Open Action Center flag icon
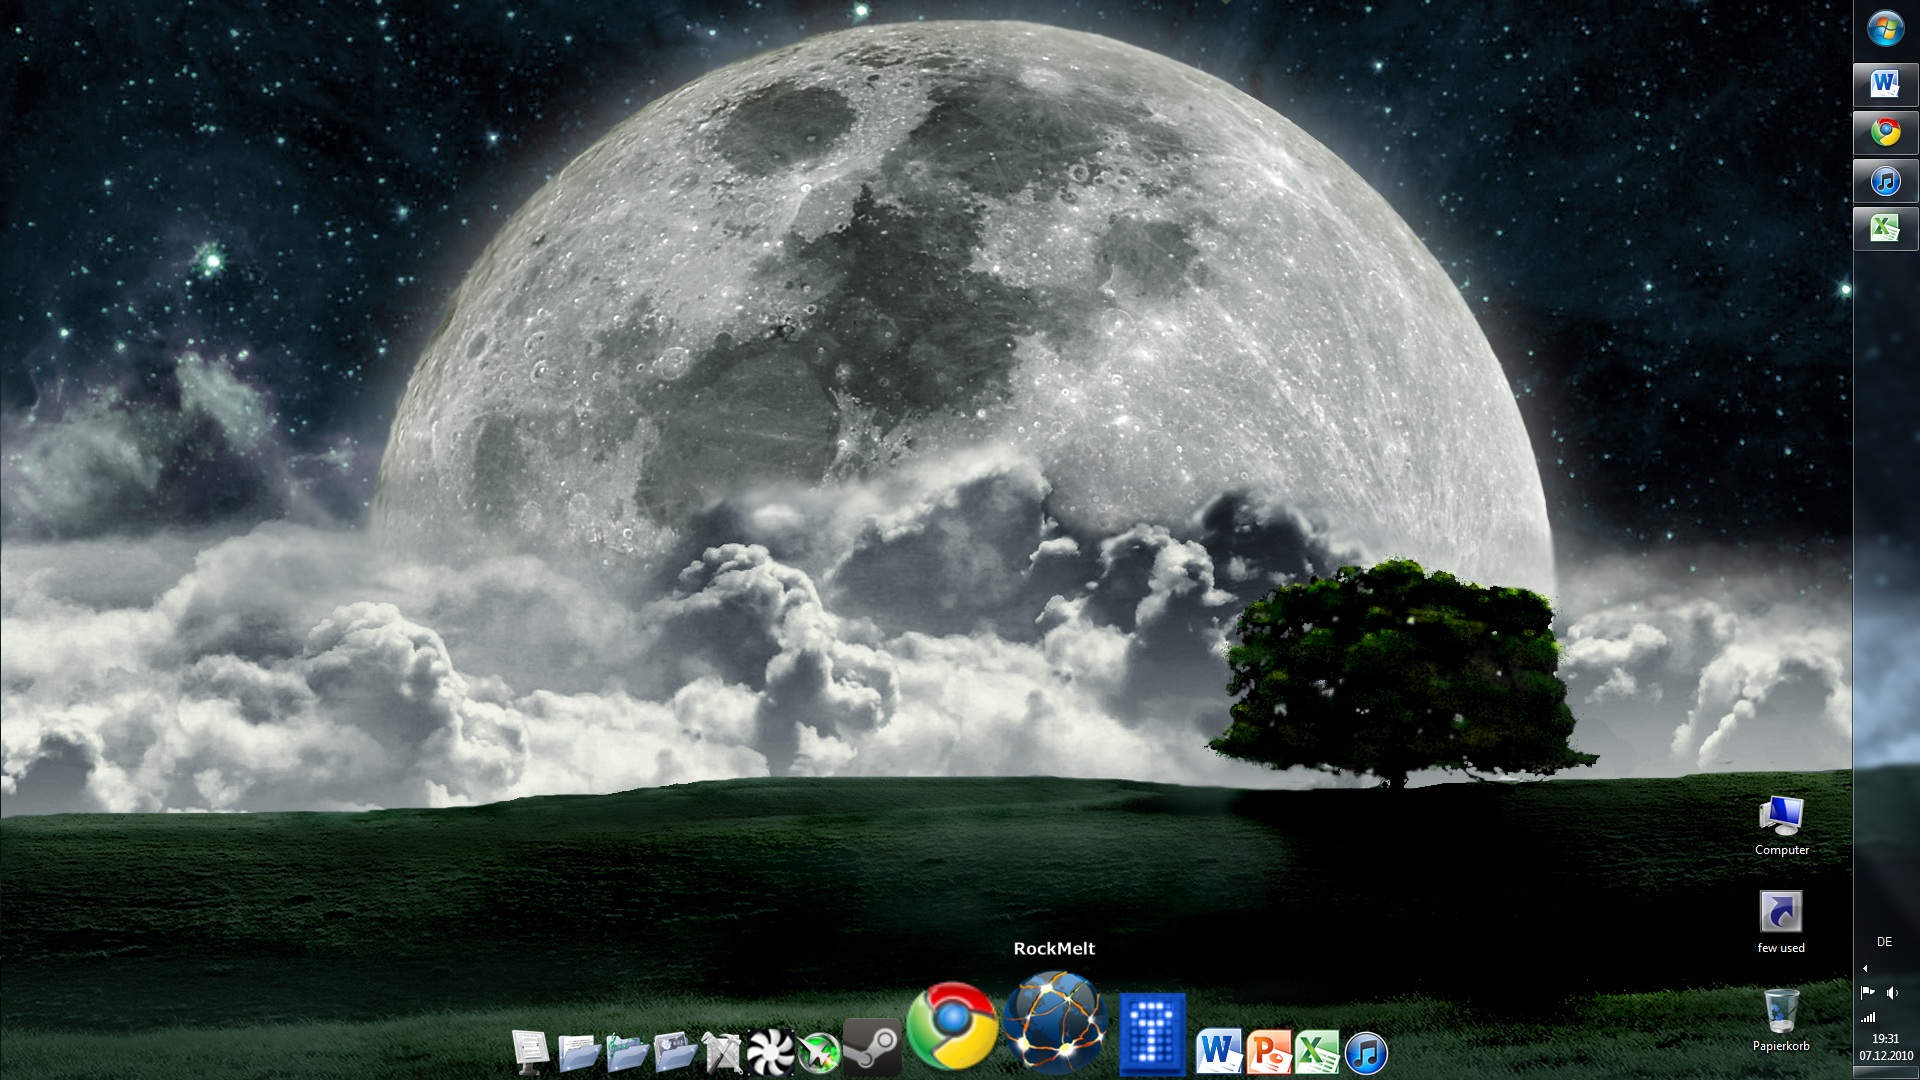Viewport: 1920px width, 1080px height. (1867, 993)
